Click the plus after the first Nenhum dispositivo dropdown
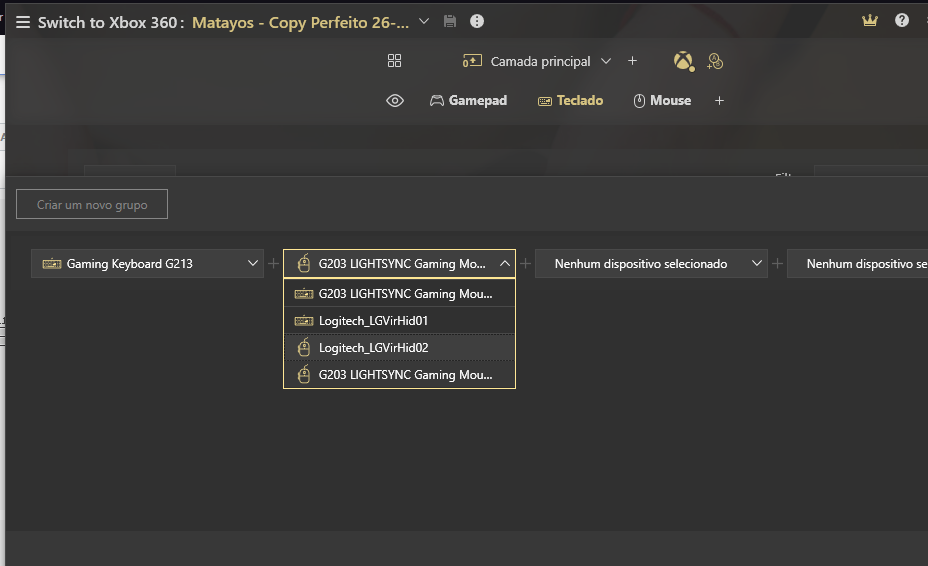 point(778,263)
